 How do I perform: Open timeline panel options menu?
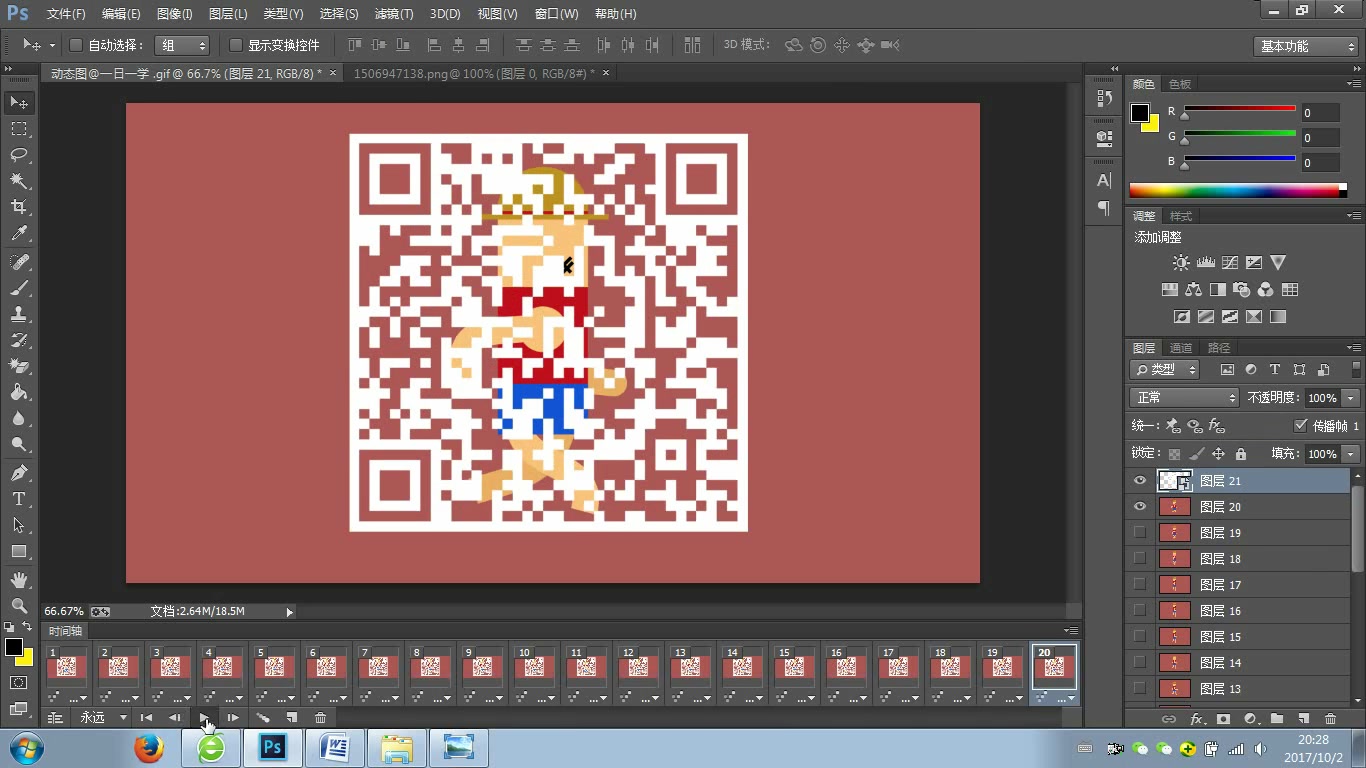pyautogui.click(x=1071, y=631)
